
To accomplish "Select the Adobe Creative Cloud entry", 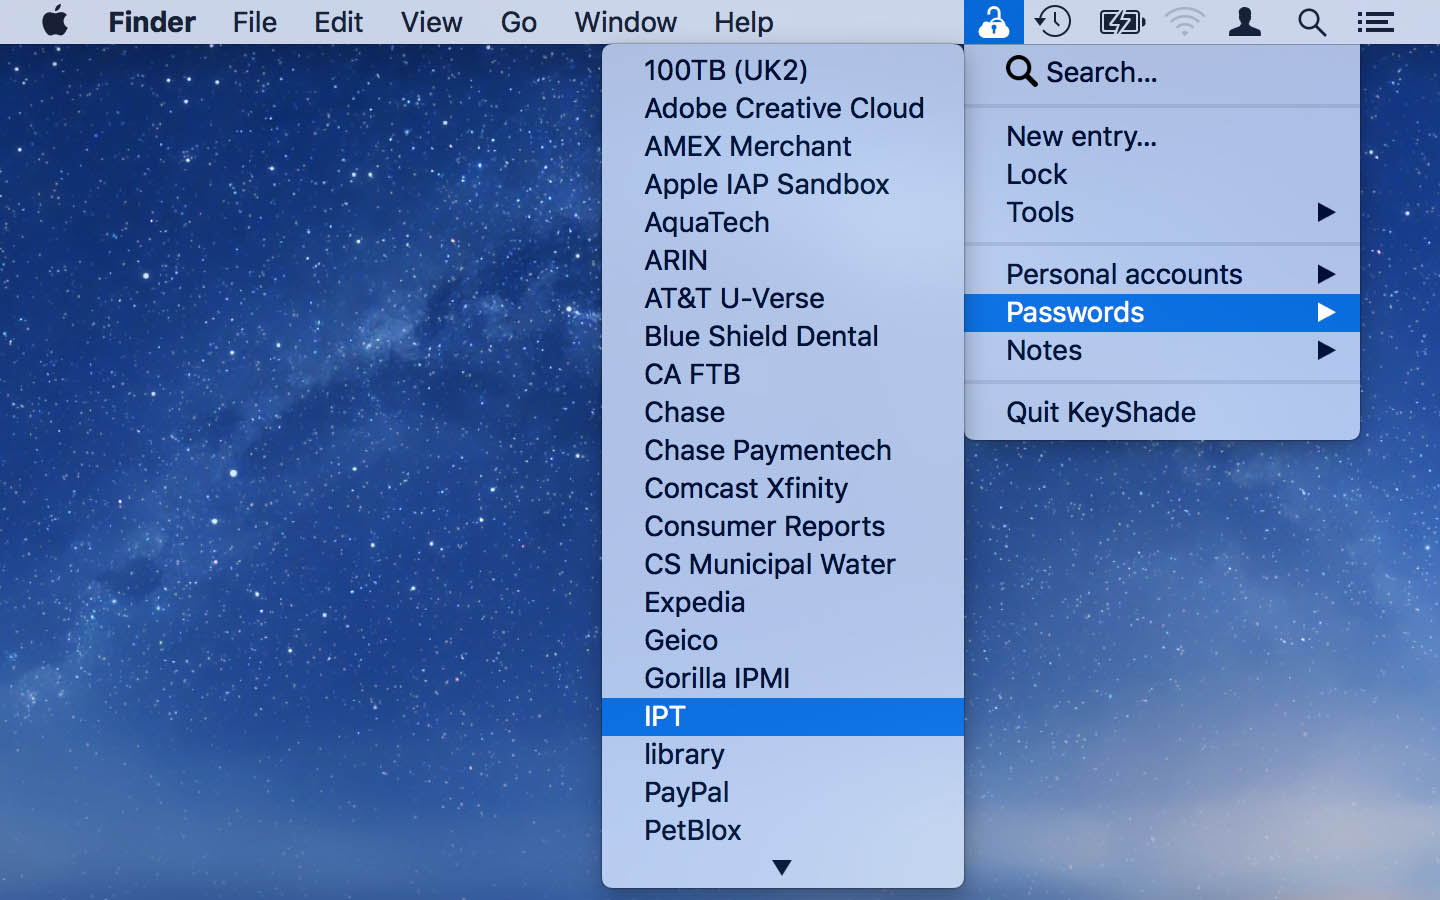I will click(783, 108).
